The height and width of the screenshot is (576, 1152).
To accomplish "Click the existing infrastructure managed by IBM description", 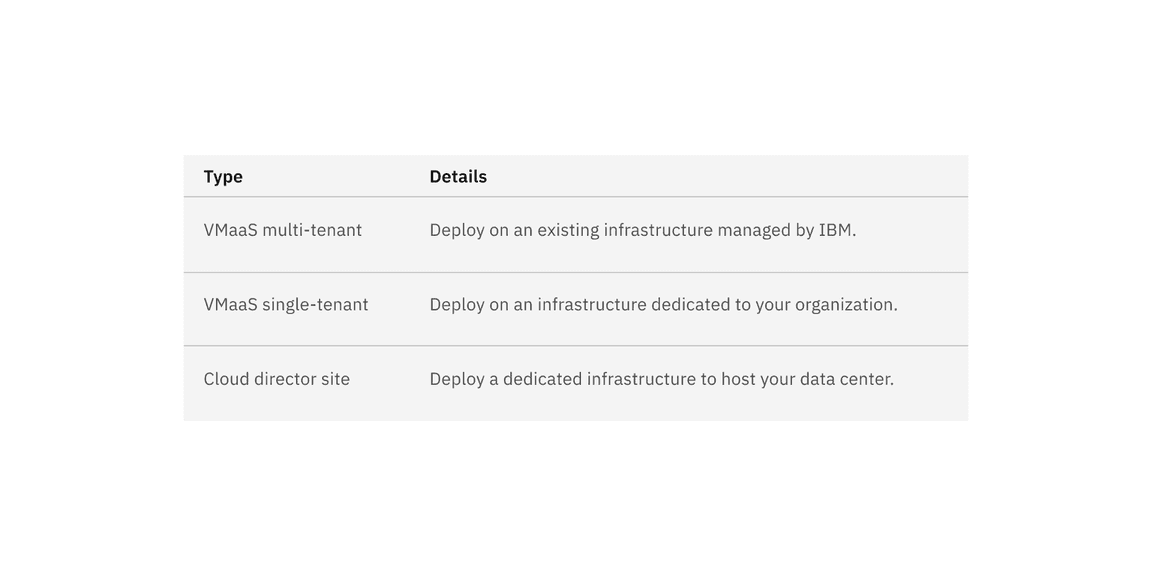I will [x=642, y=230].
